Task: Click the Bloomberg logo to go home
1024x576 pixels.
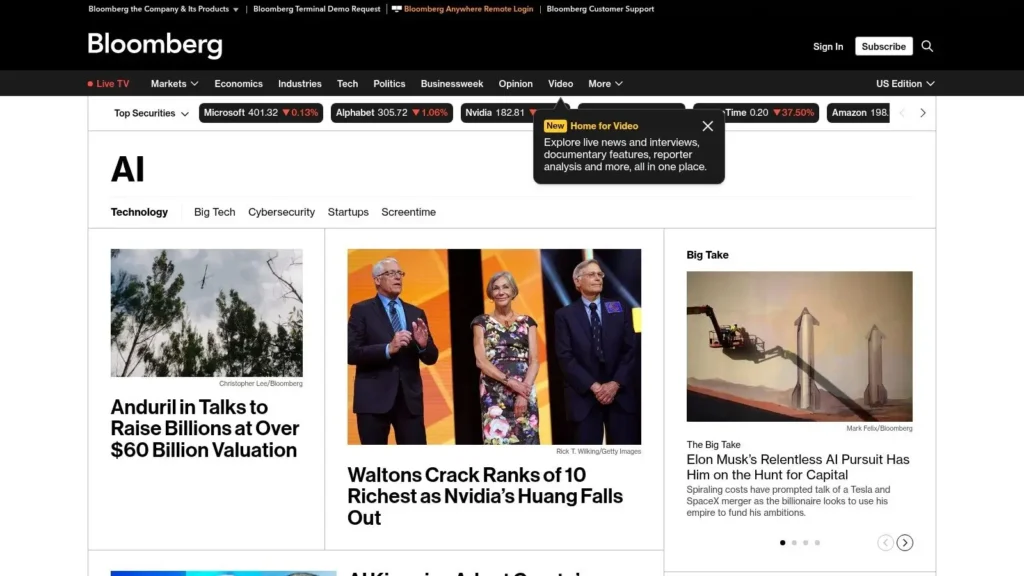Action: click(155, 45)
